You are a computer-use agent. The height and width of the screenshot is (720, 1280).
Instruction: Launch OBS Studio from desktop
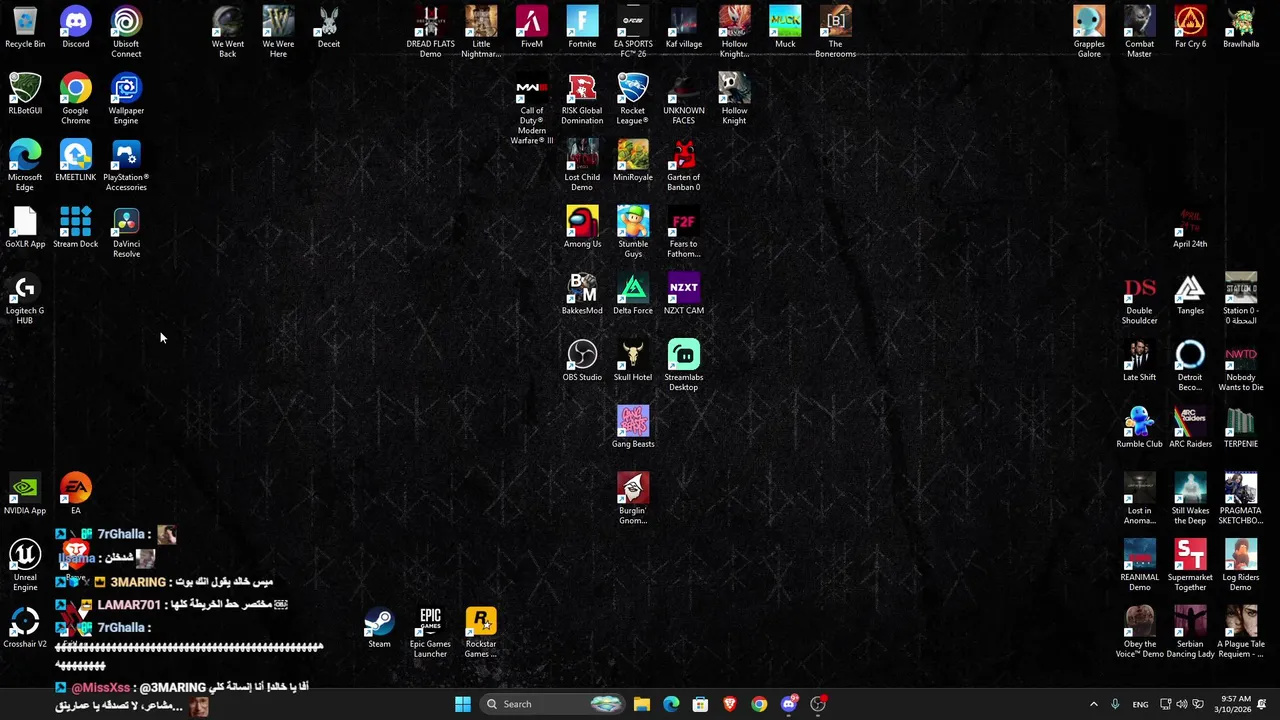582,362
